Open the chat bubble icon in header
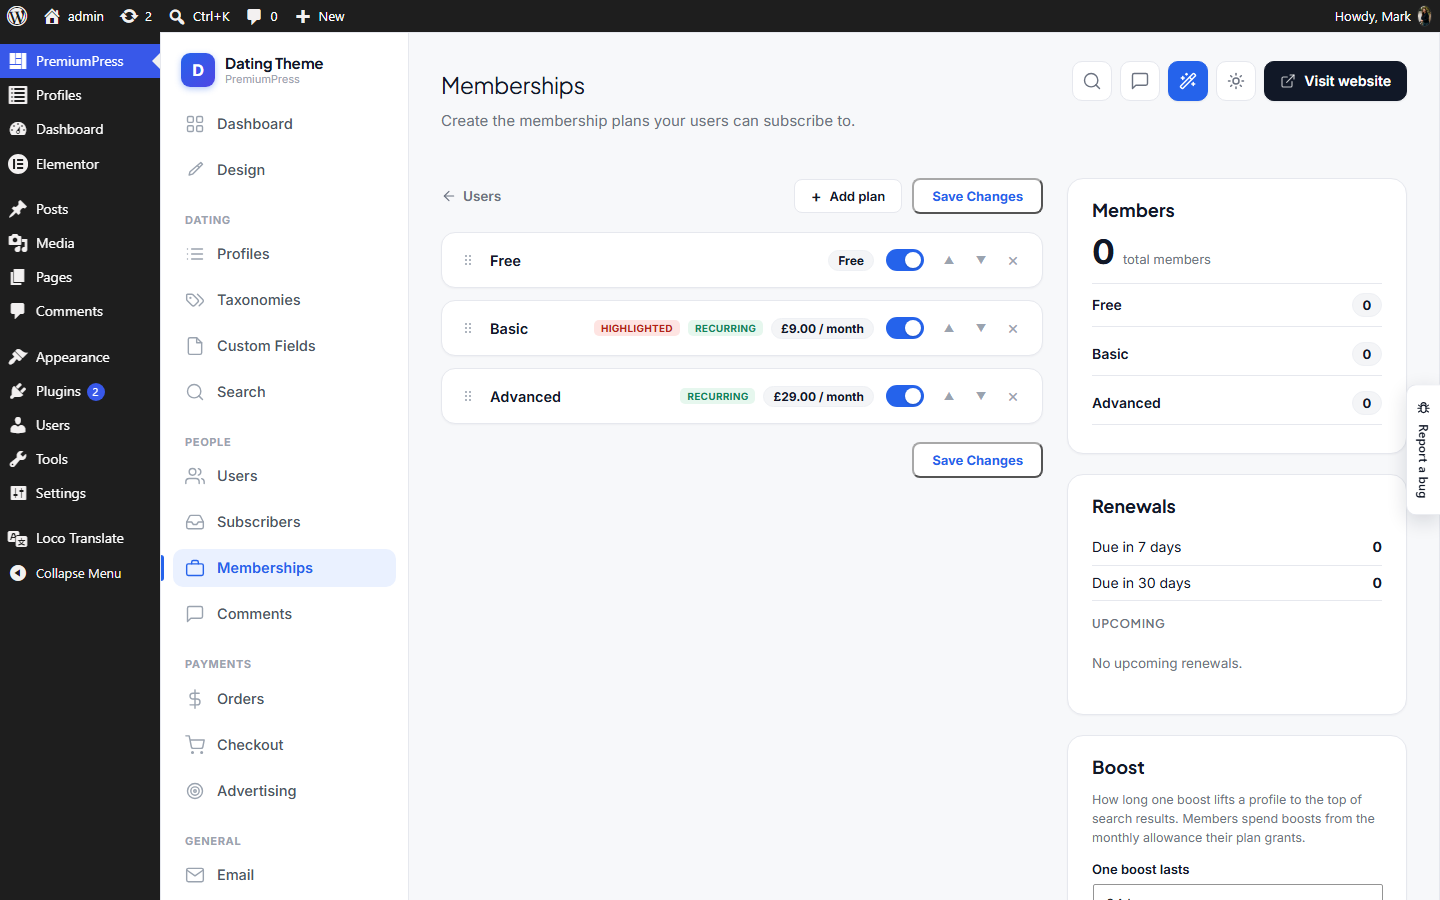The image size is (1440, 900). click(1140, 81)
